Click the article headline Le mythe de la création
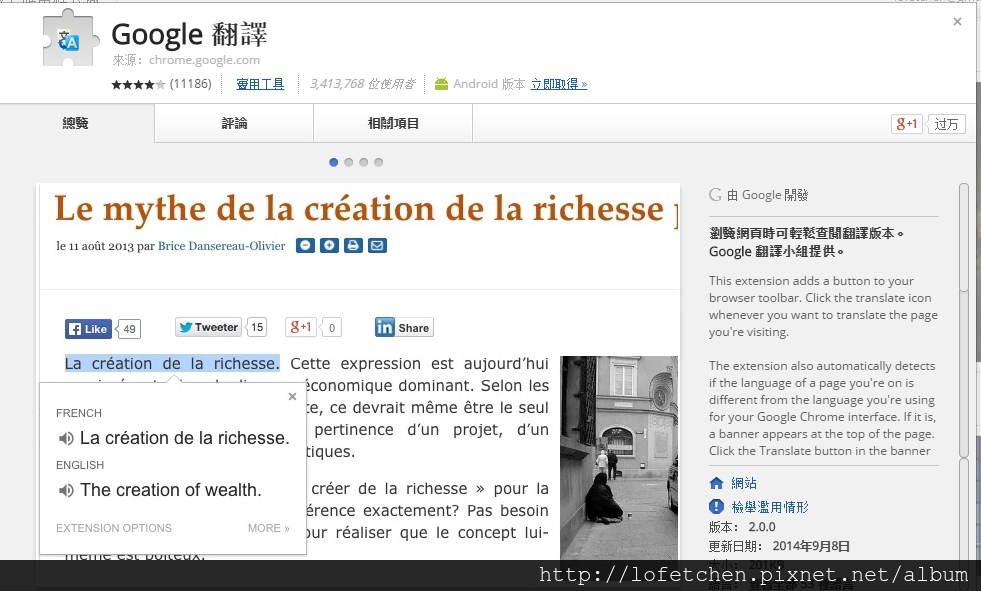Screen dimensions: 981x591 point(366,208)
